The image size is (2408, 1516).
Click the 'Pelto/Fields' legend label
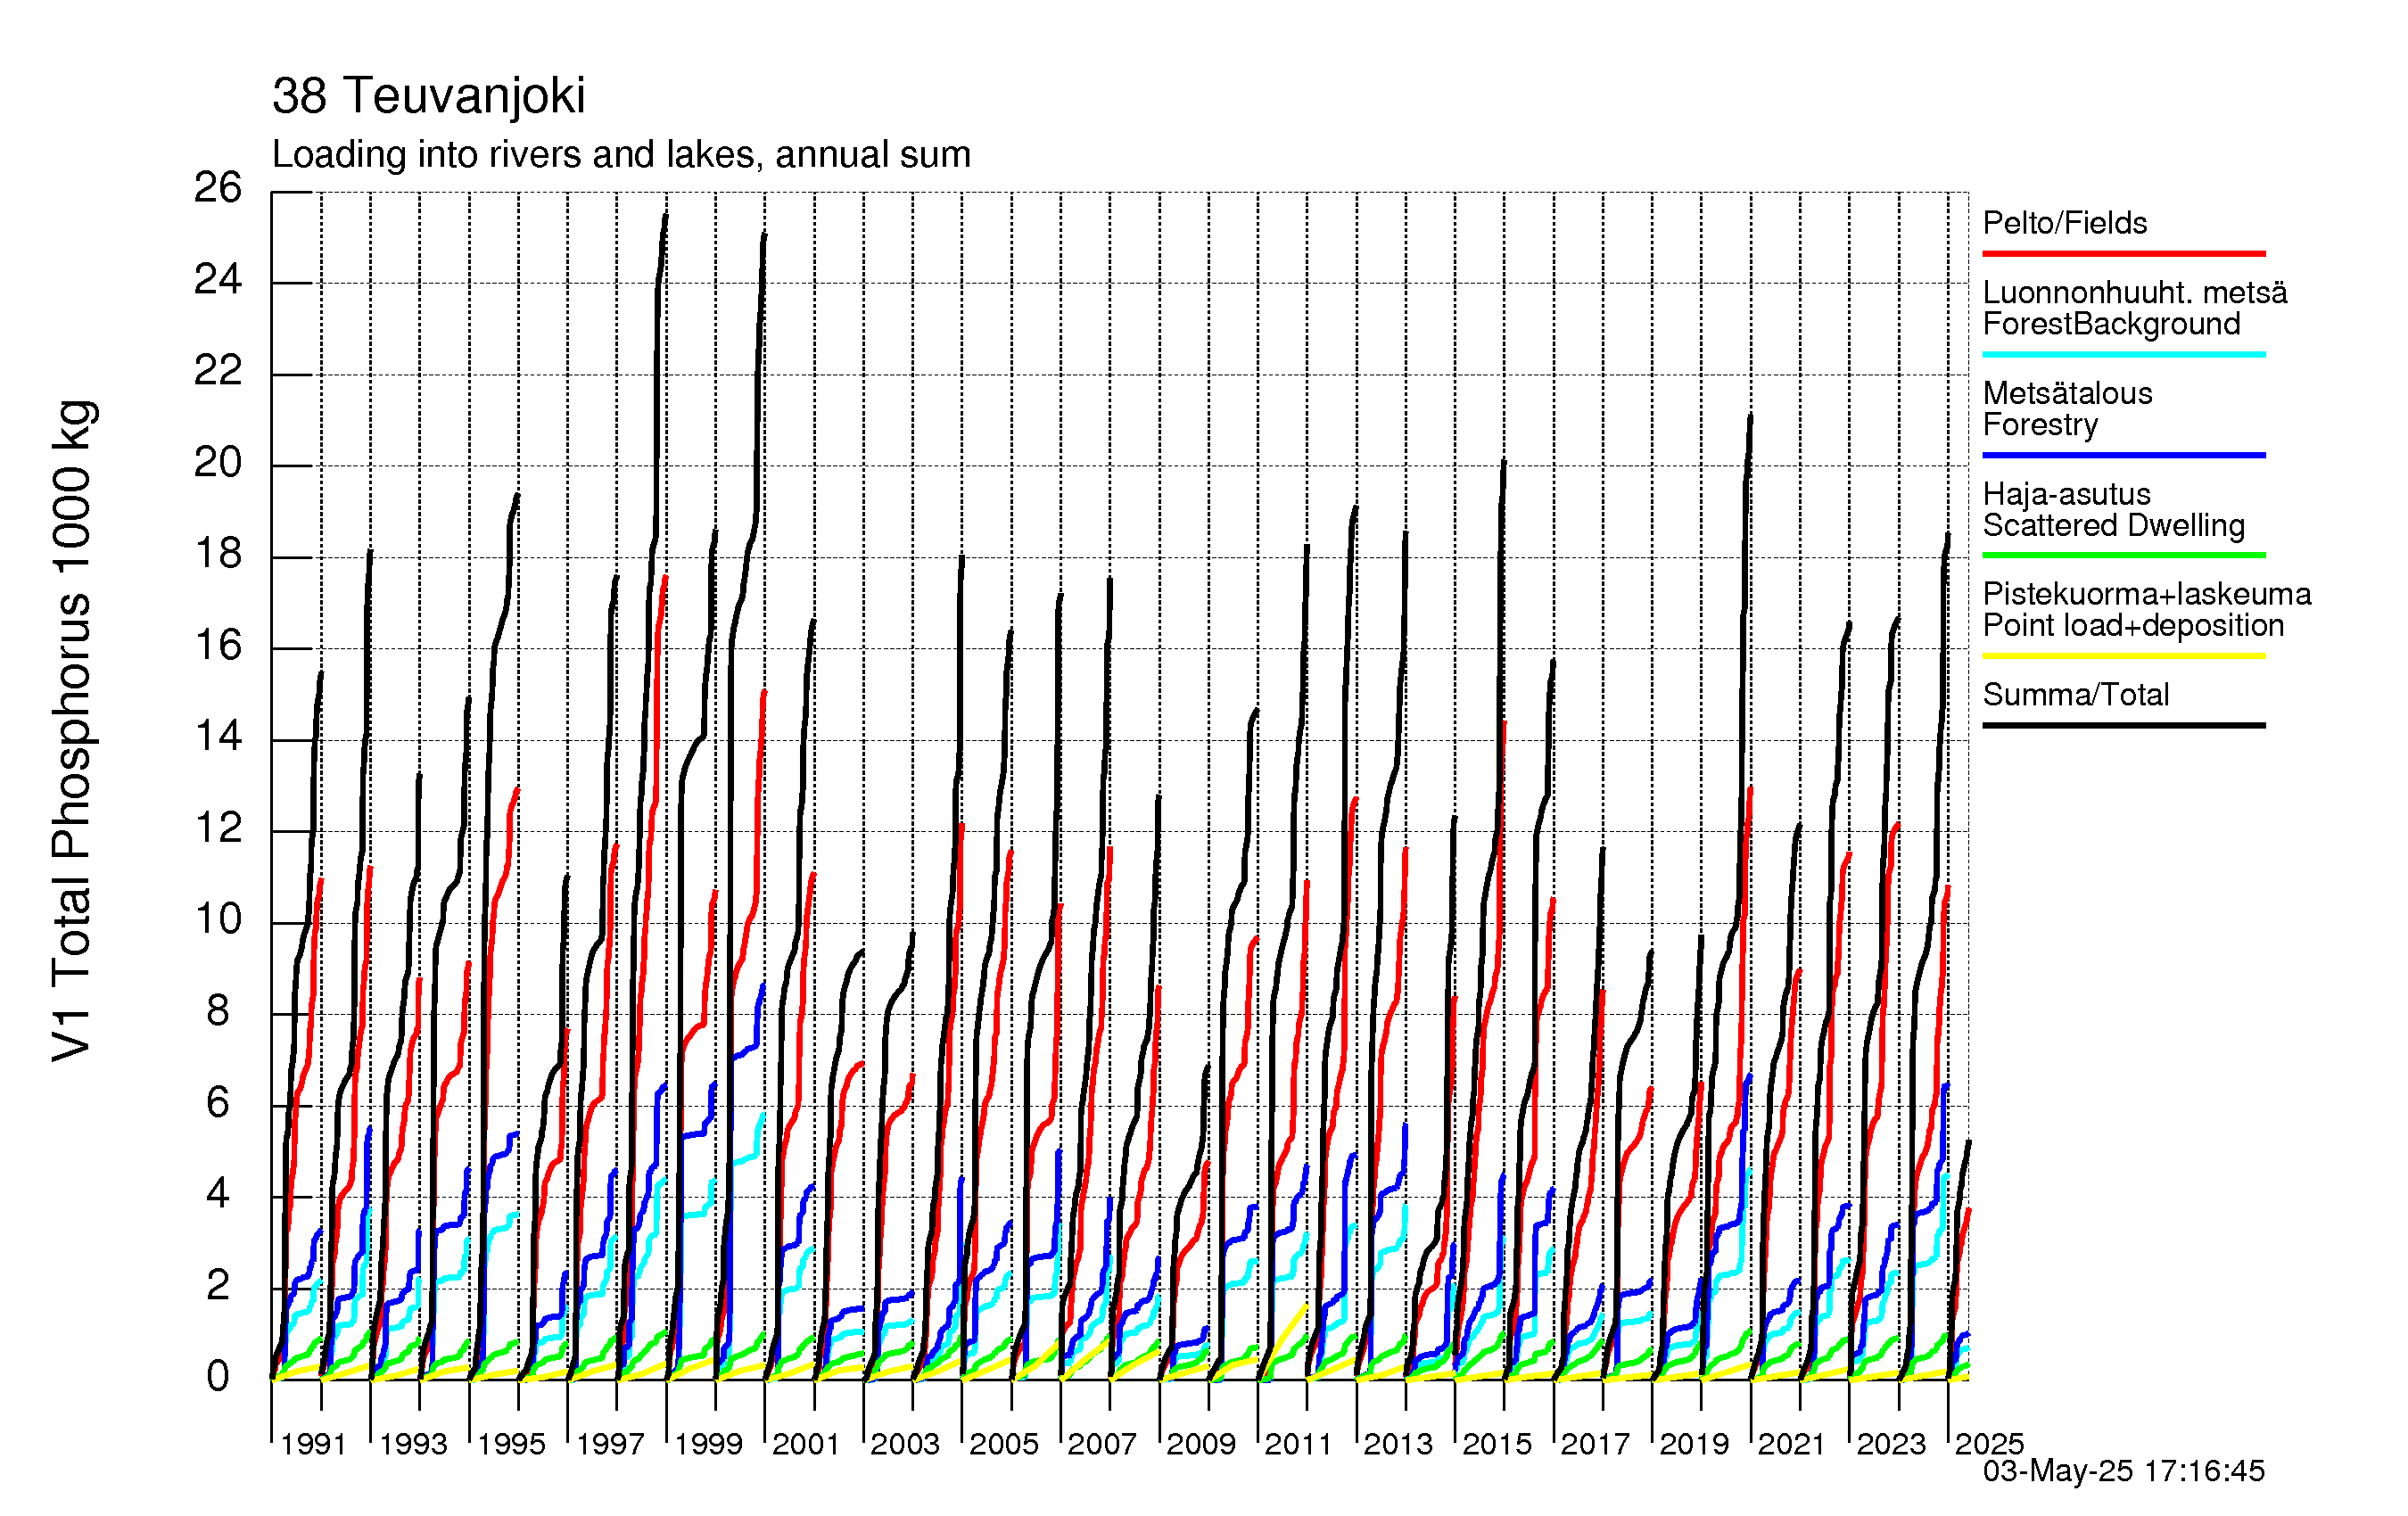pos(2065,222)
